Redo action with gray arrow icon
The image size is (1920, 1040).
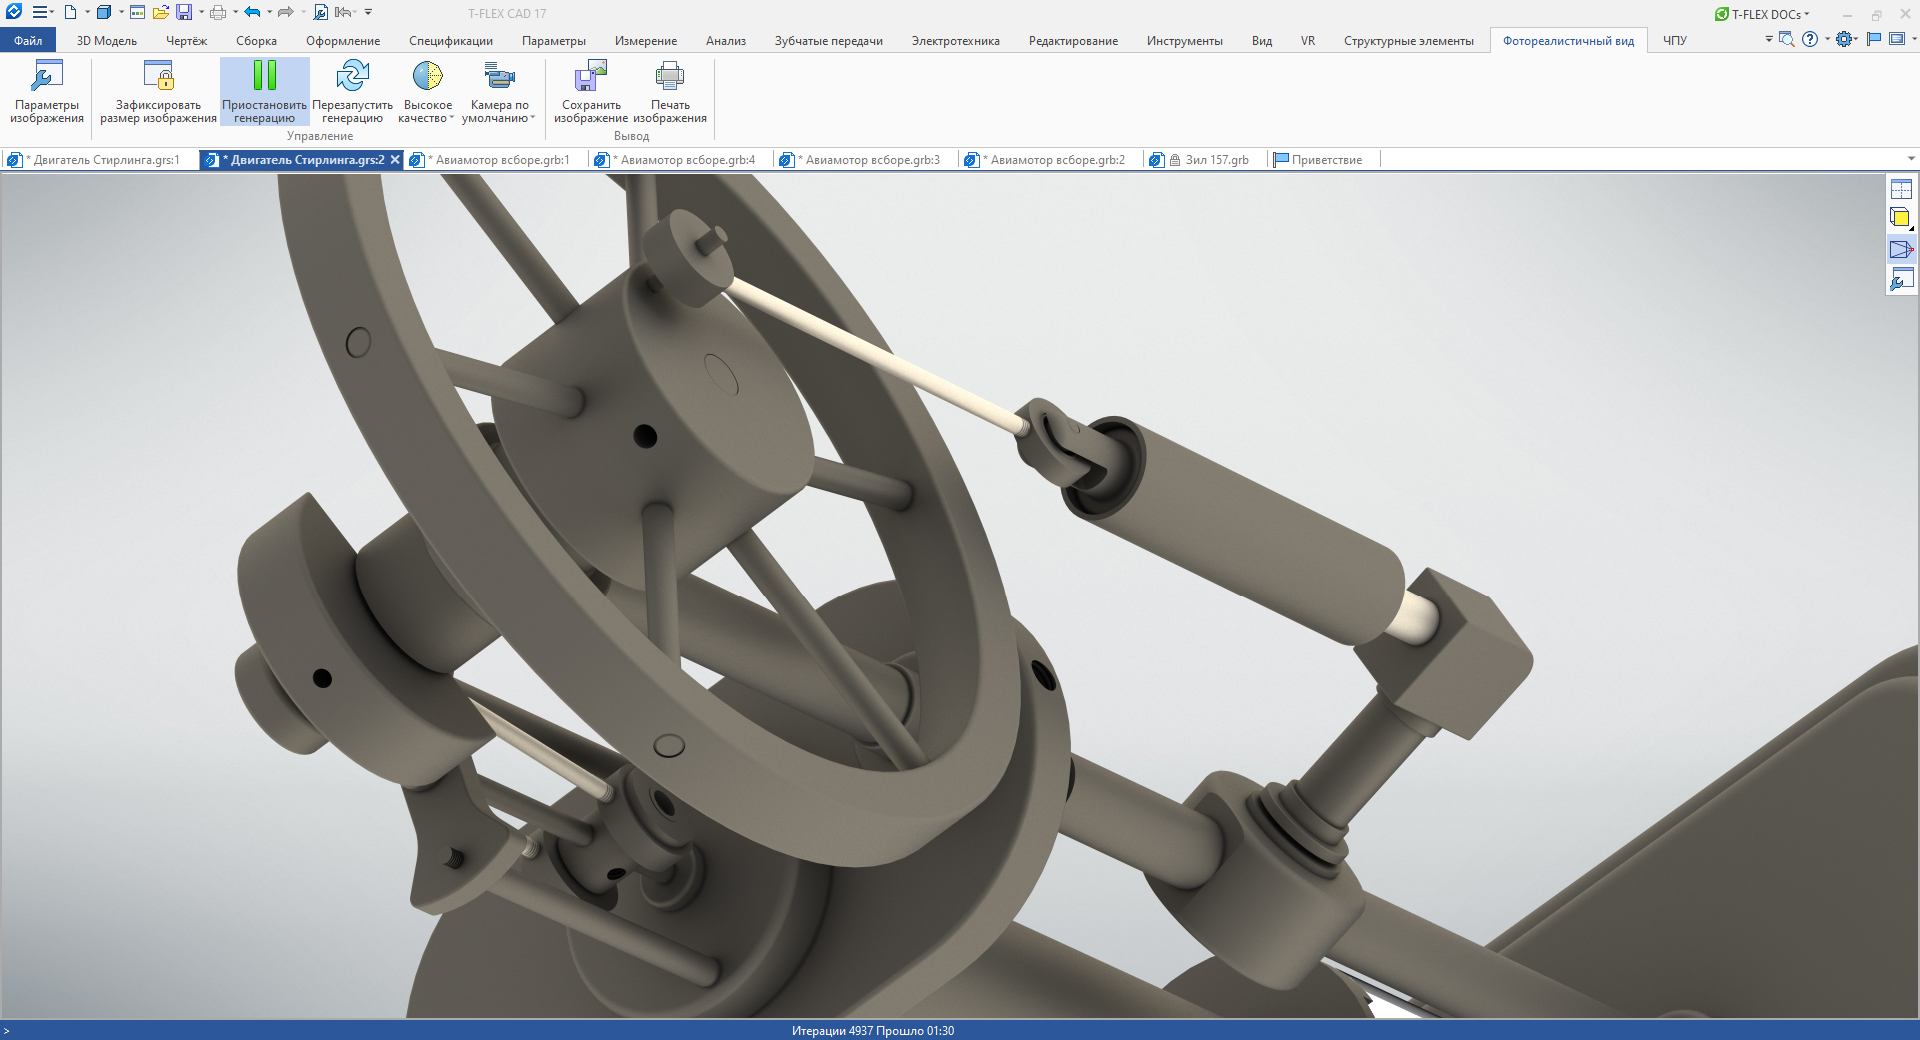(285, 12)
